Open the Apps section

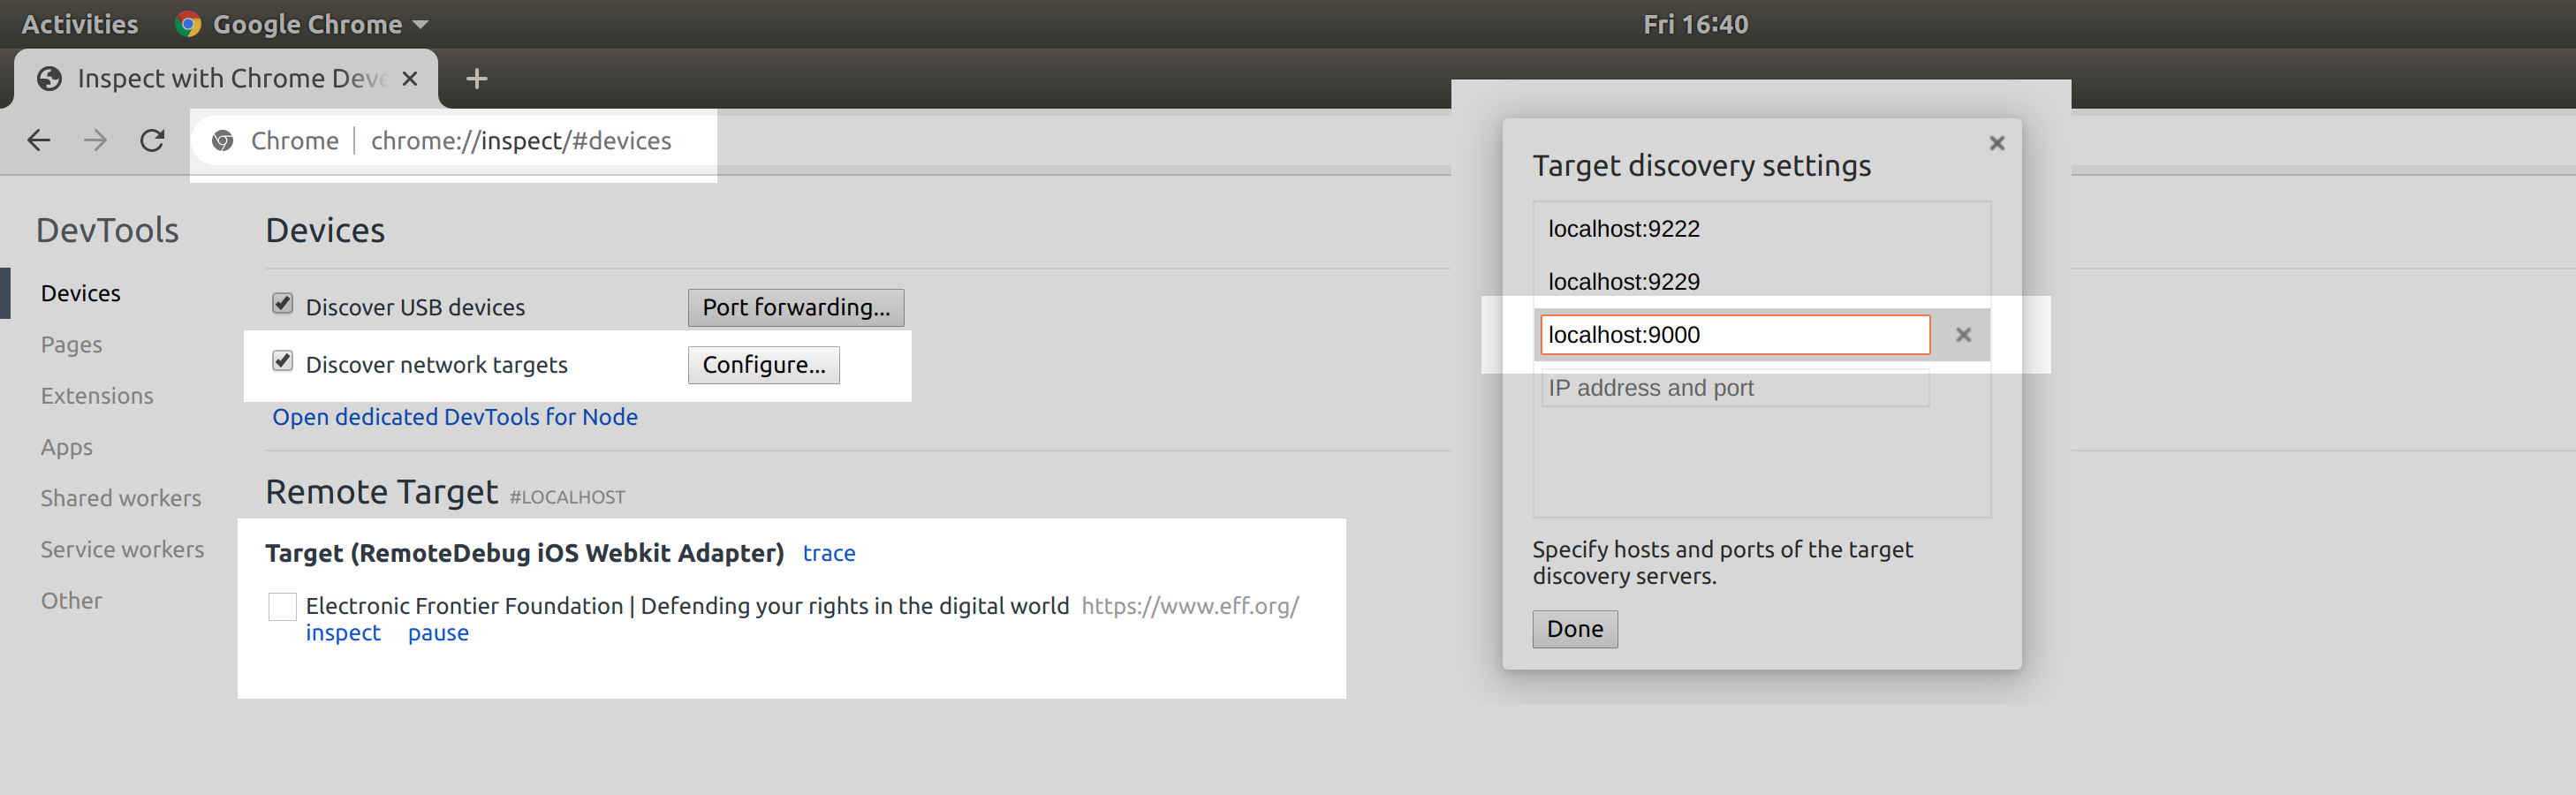[66, 447]
